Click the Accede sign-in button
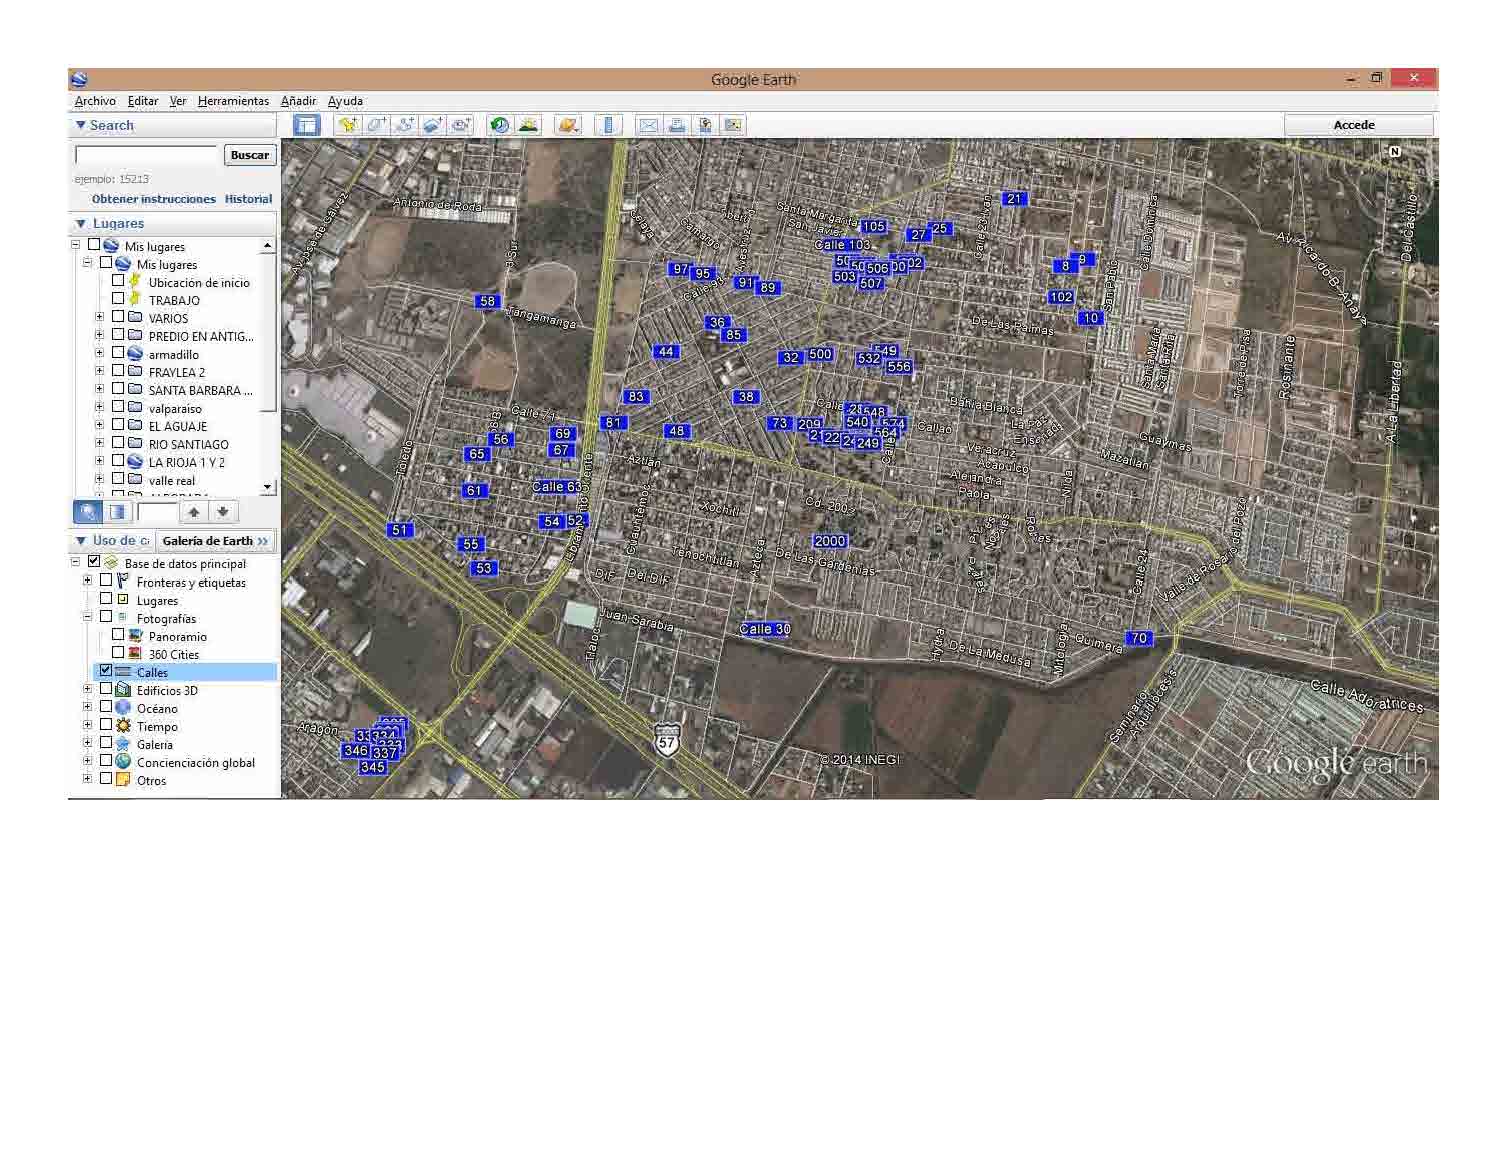This screenshot has width=1507, height=1165. tap(1358, 125)
